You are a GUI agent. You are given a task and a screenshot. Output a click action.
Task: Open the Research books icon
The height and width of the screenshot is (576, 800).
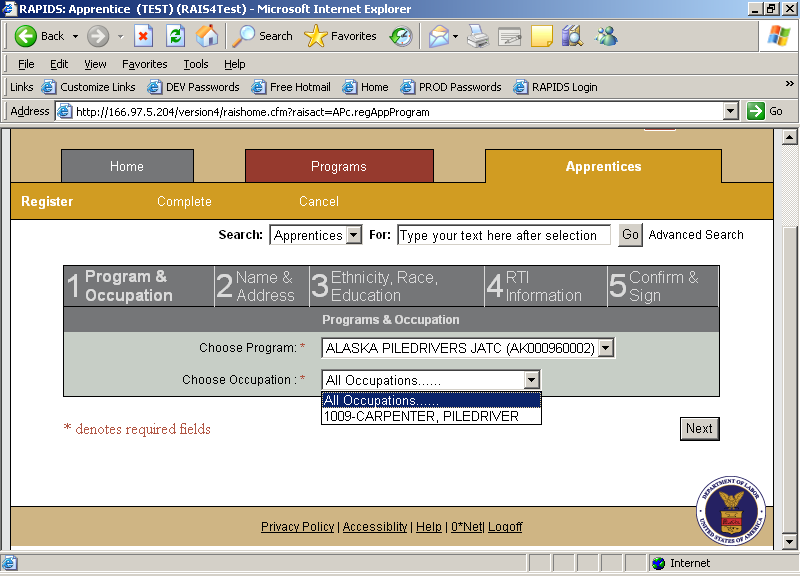(x=572, y=36)
